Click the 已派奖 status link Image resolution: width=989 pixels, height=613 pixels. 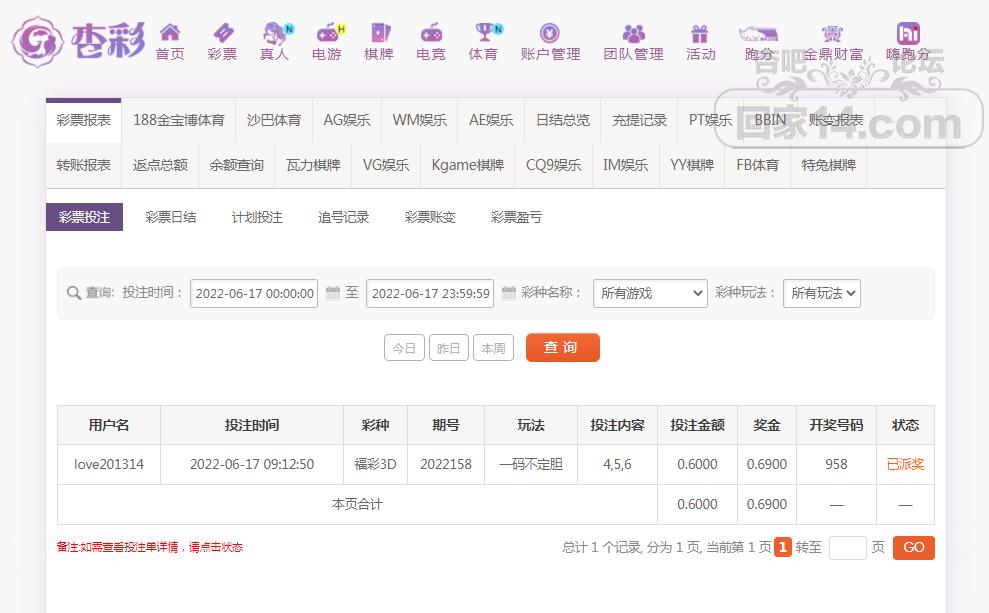click(905, 464)
